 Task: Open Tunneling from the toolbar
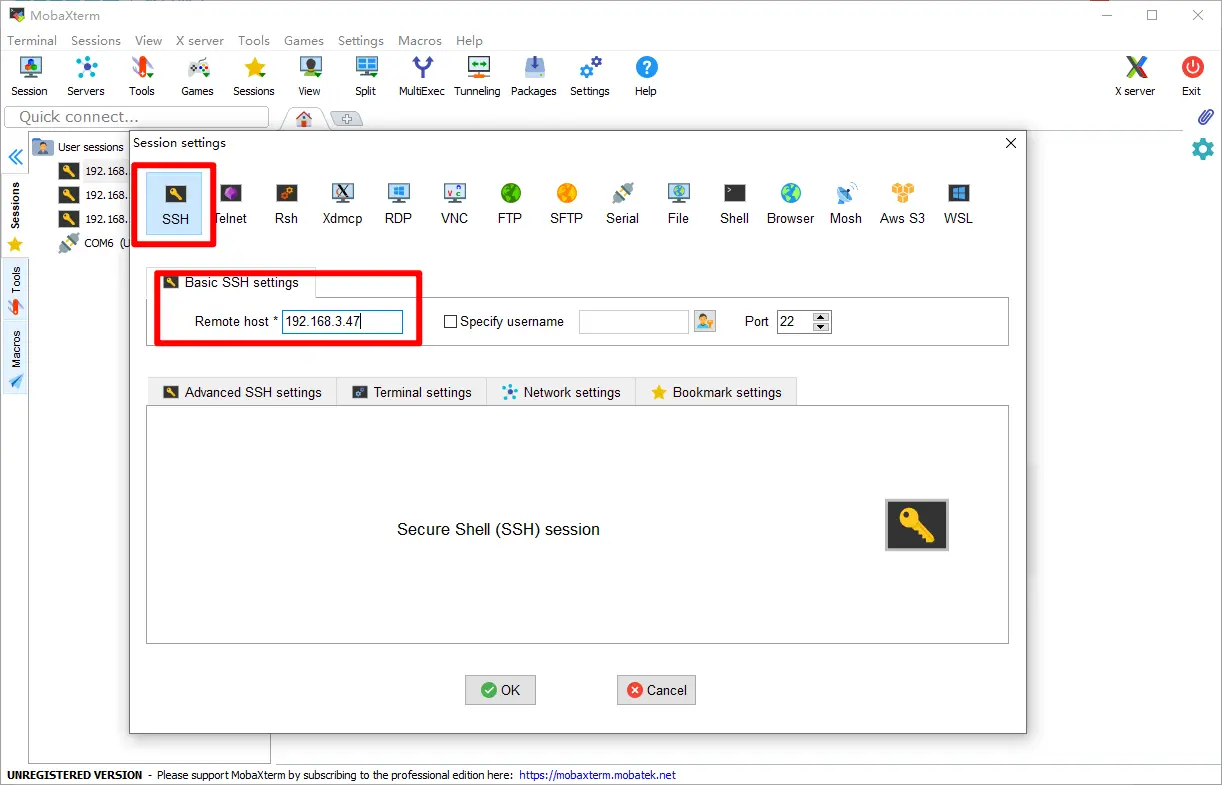coord(478,76)
